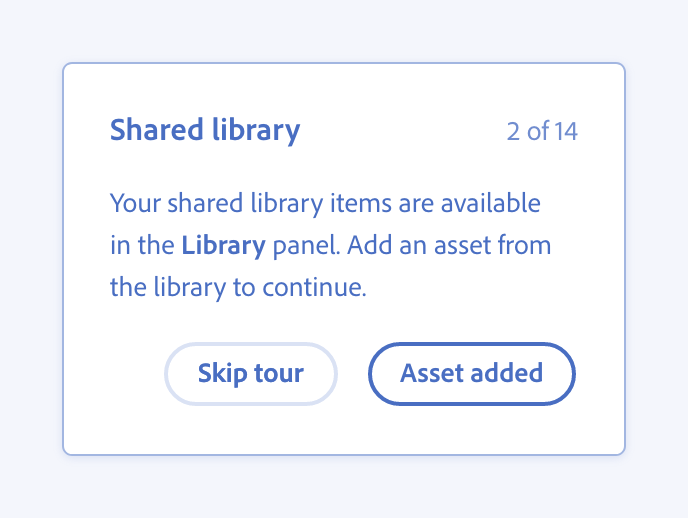Click the Skip tour button
The height and width of the screenshot is (518, 688).
251,374
